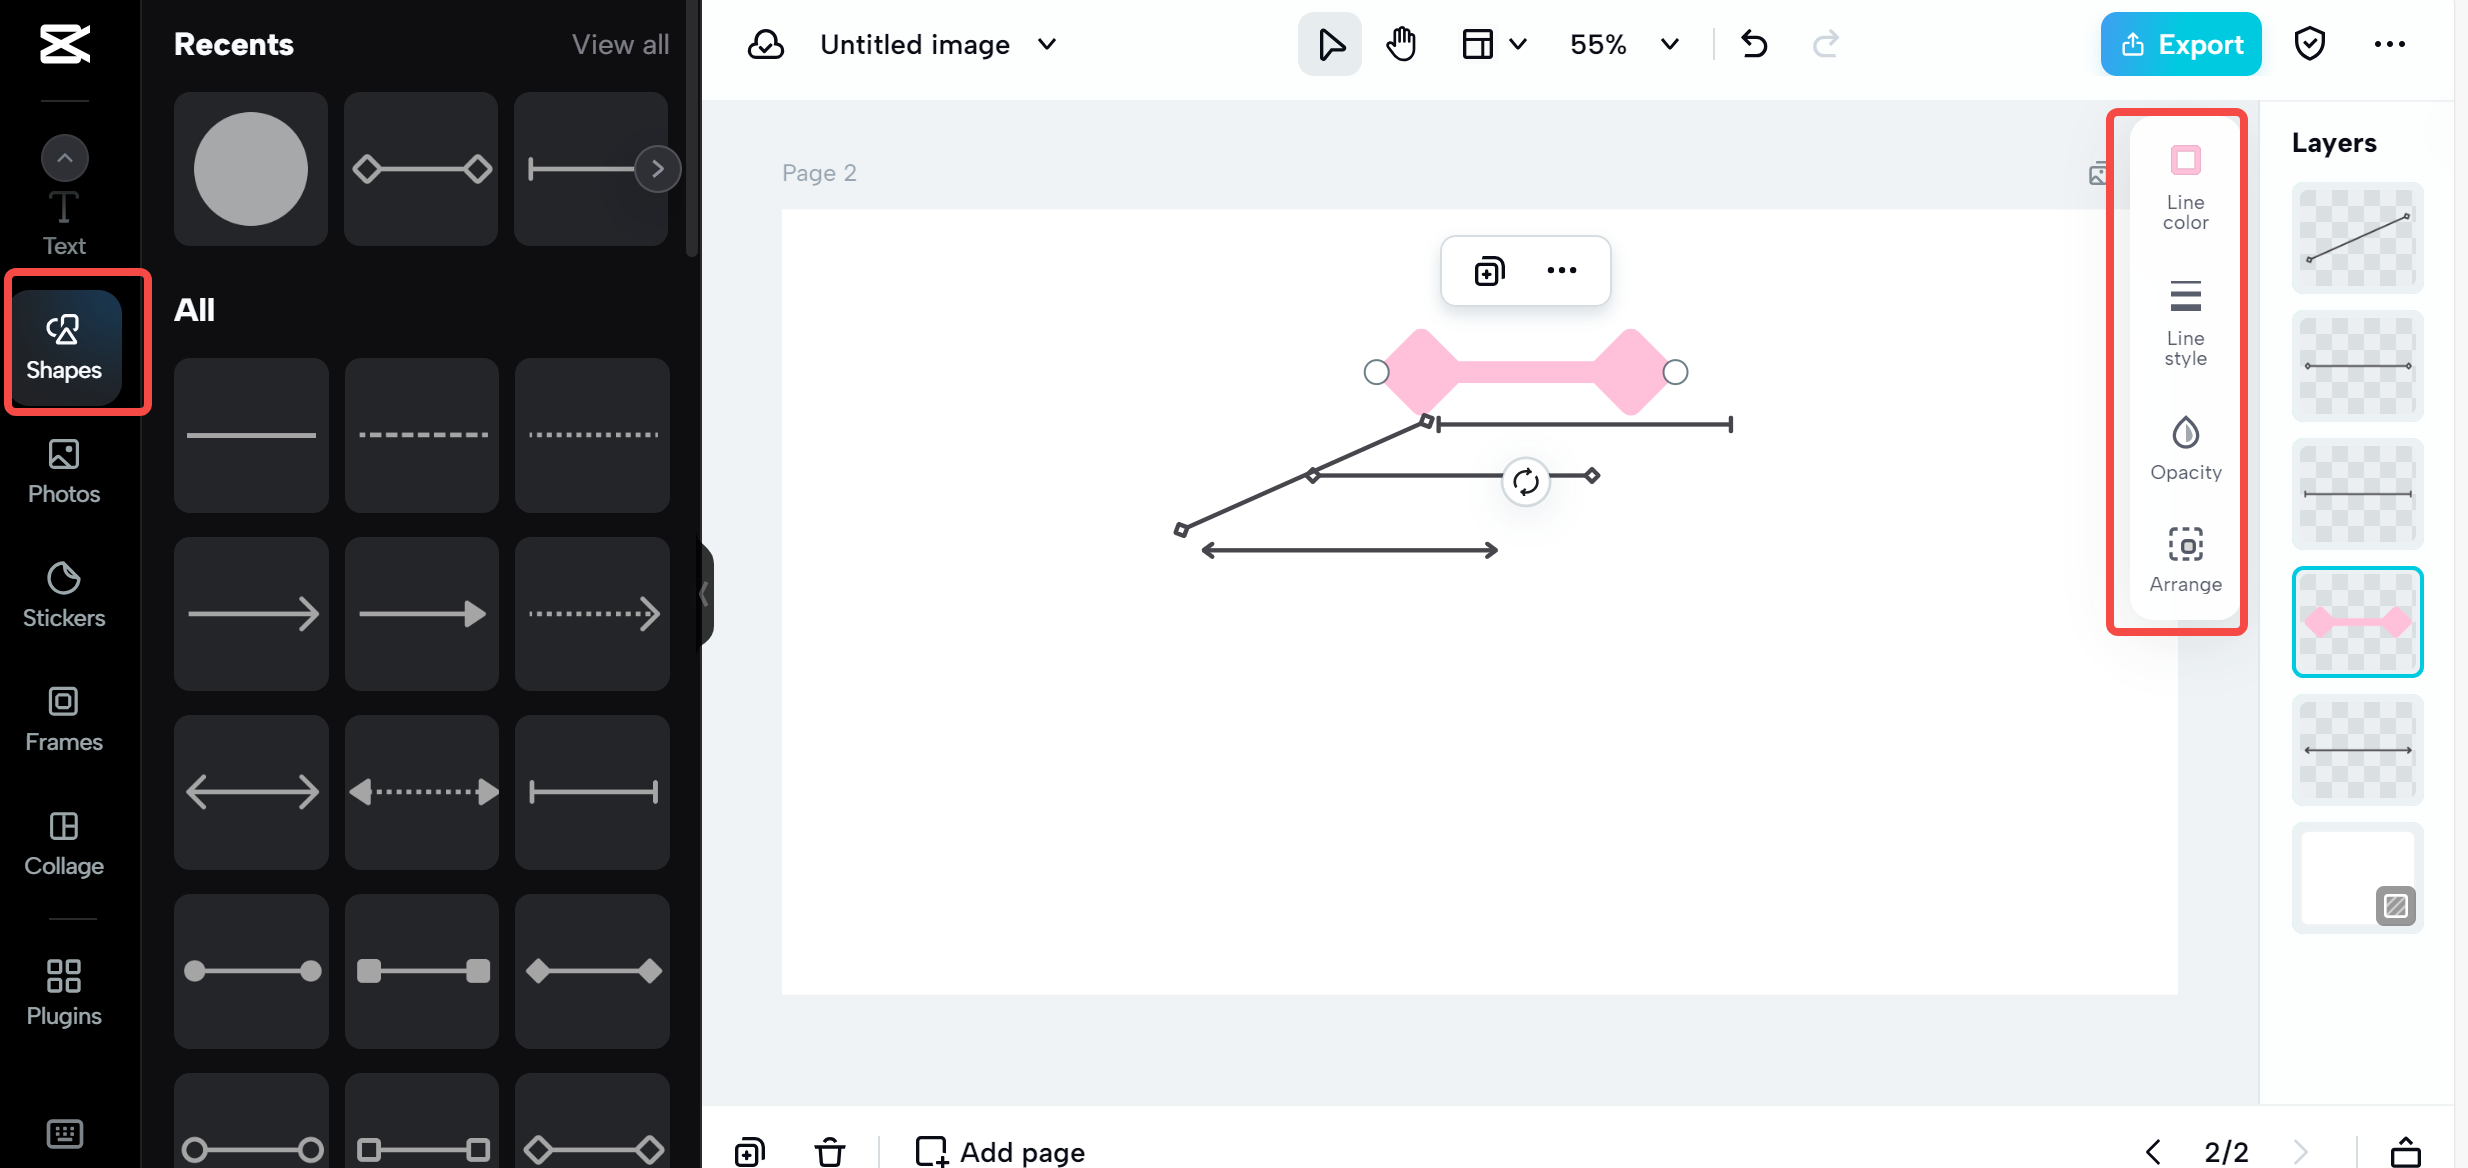Click the more options ellipsis on shape

[1561, 271]
